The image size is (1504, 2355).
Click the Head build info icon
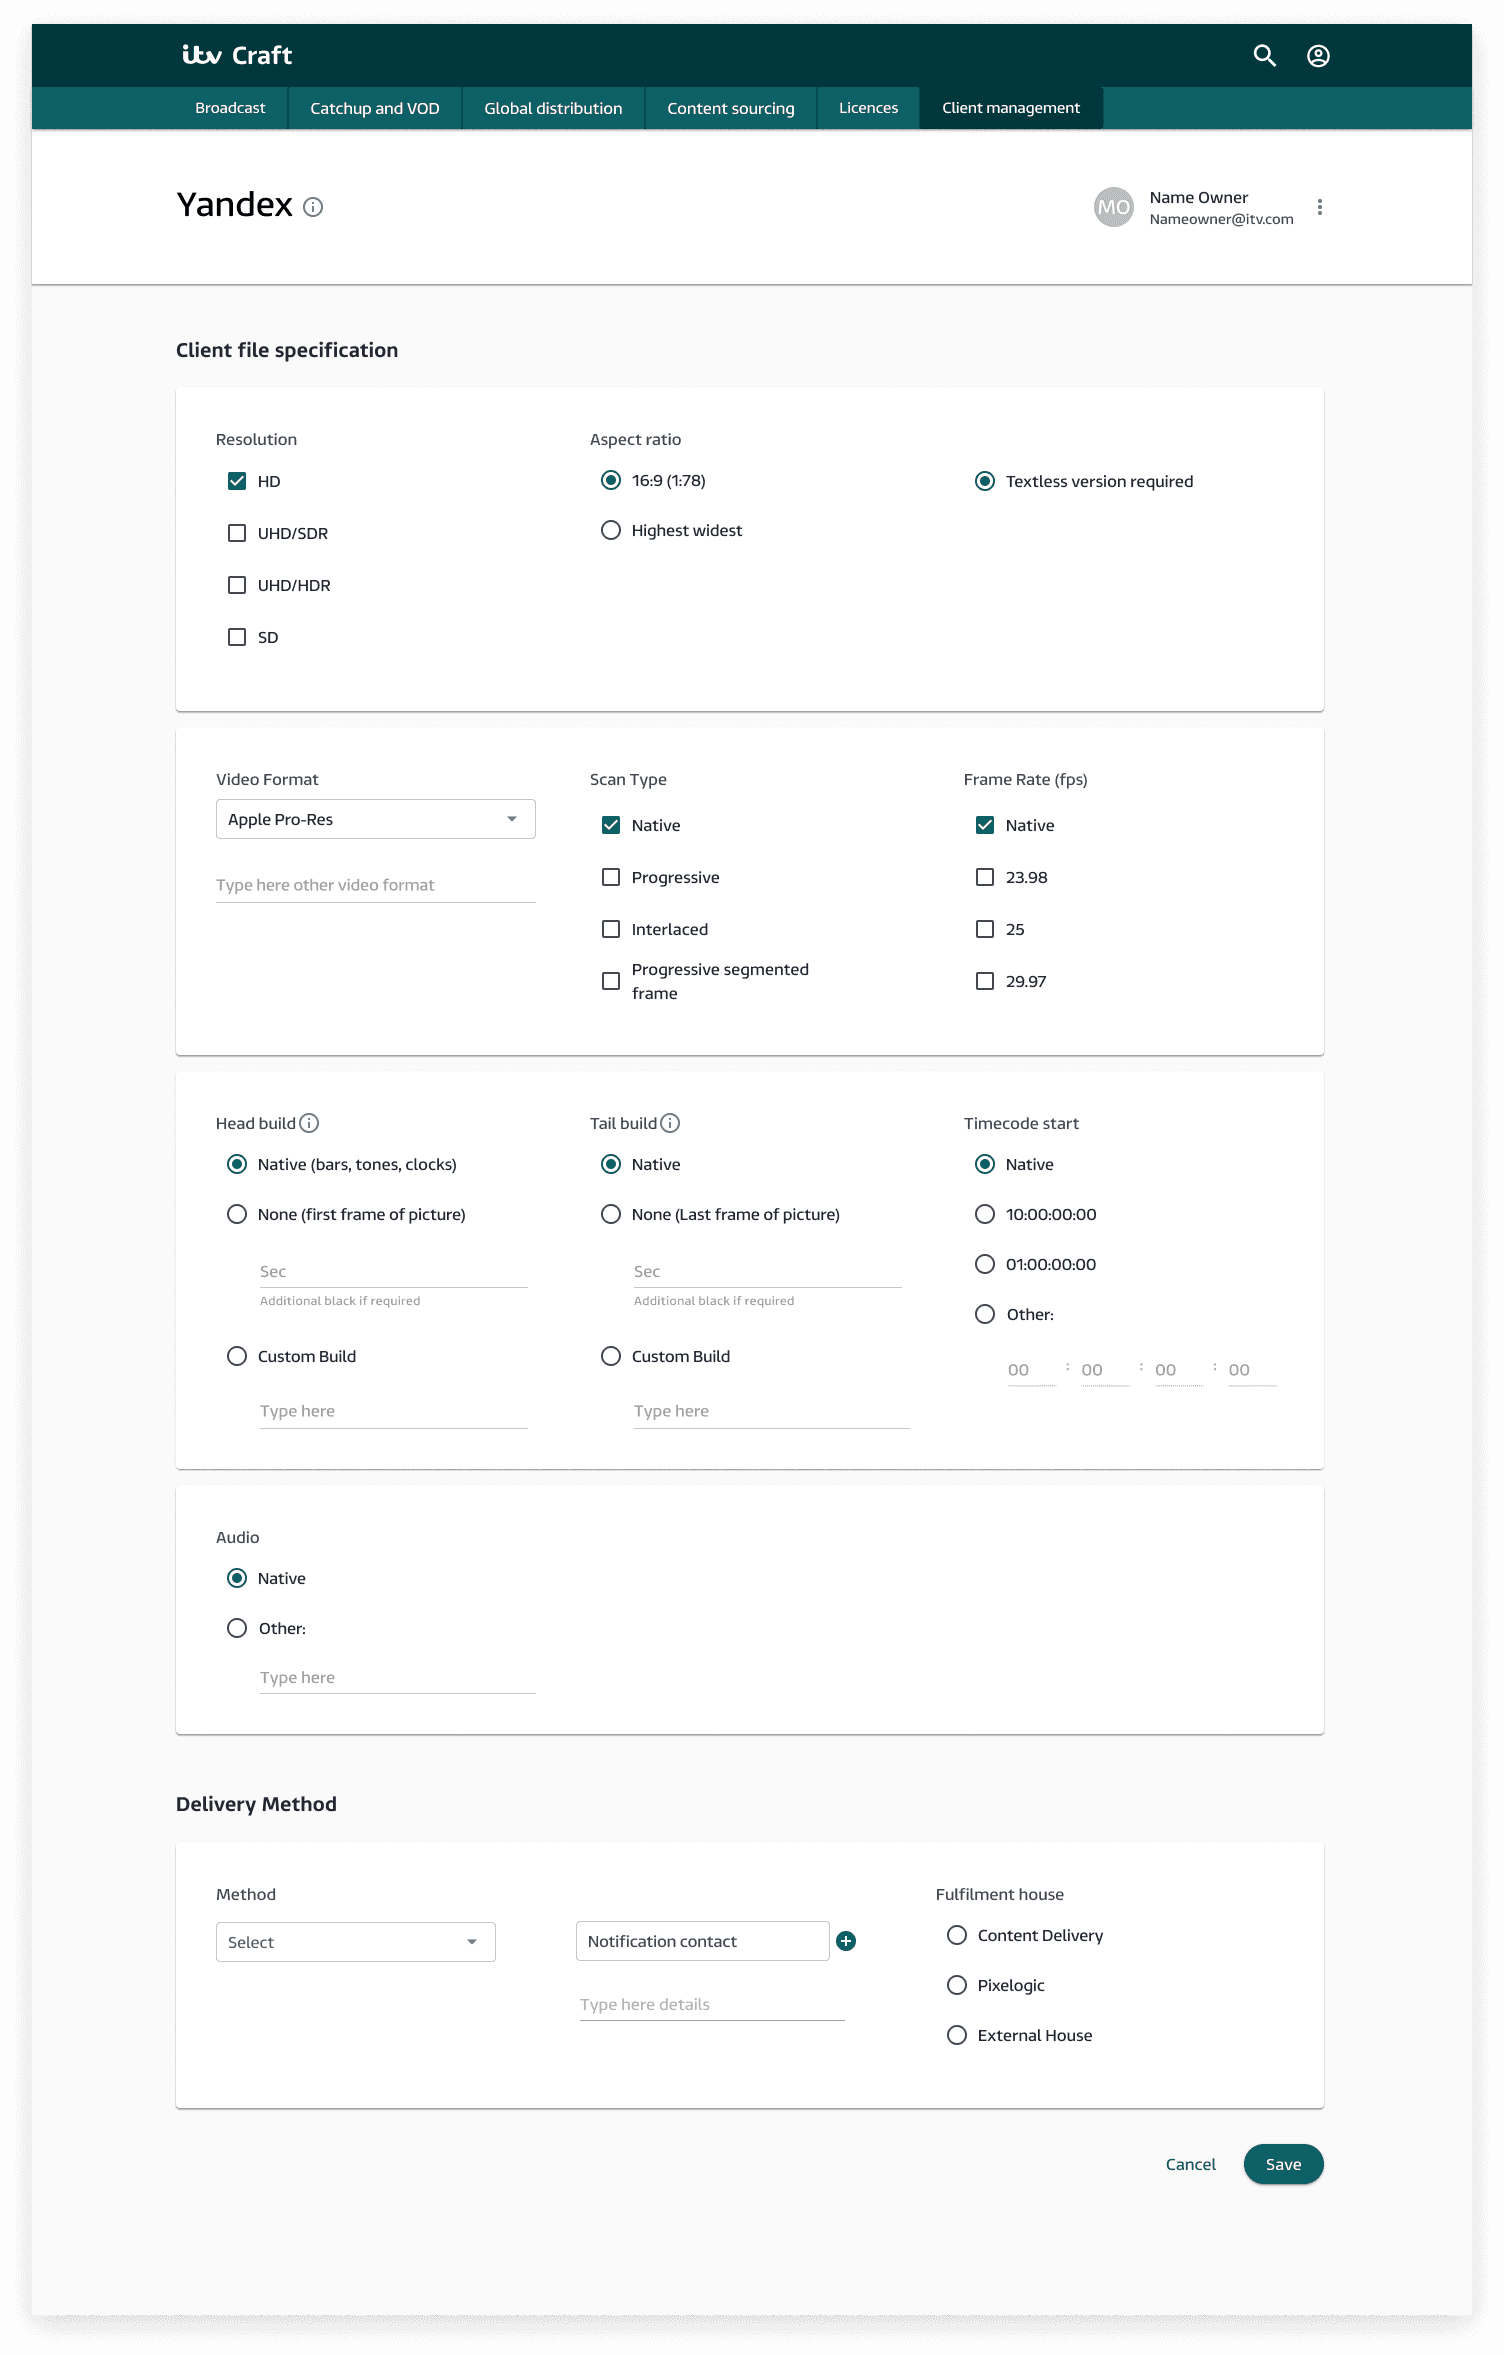[310, 1123]
